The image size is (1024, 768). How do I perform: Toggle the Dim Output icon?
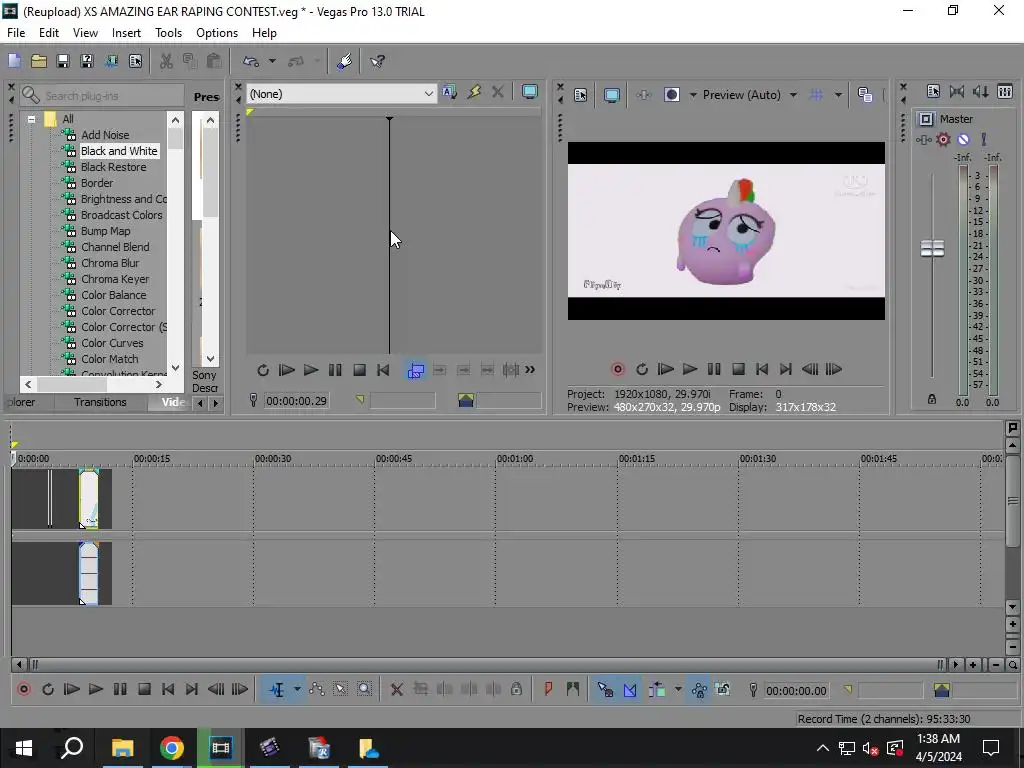coord(981,92)
